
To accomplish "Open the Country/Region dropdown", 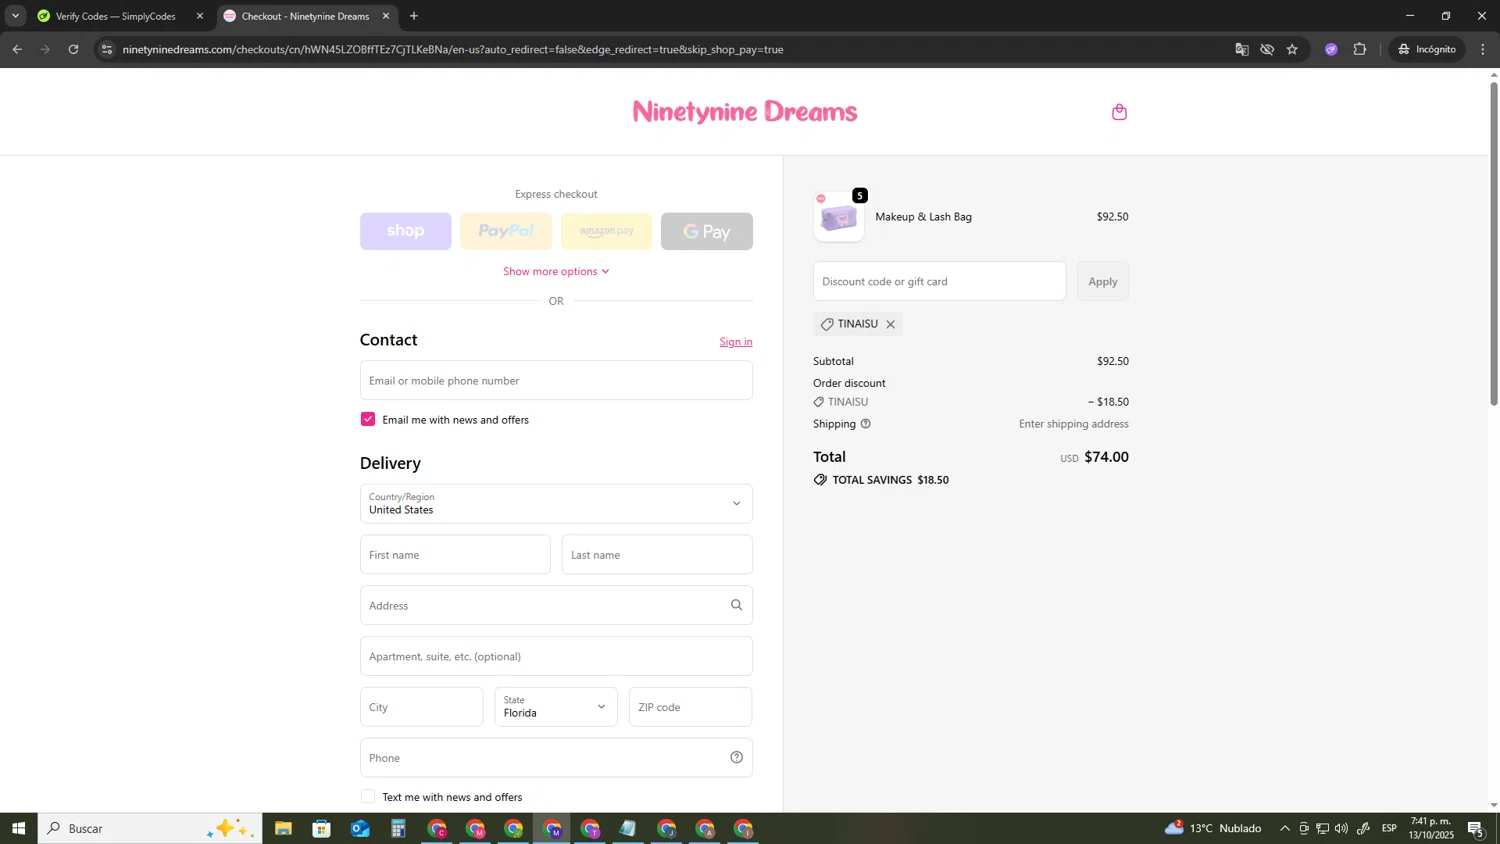I will (556, 503).
